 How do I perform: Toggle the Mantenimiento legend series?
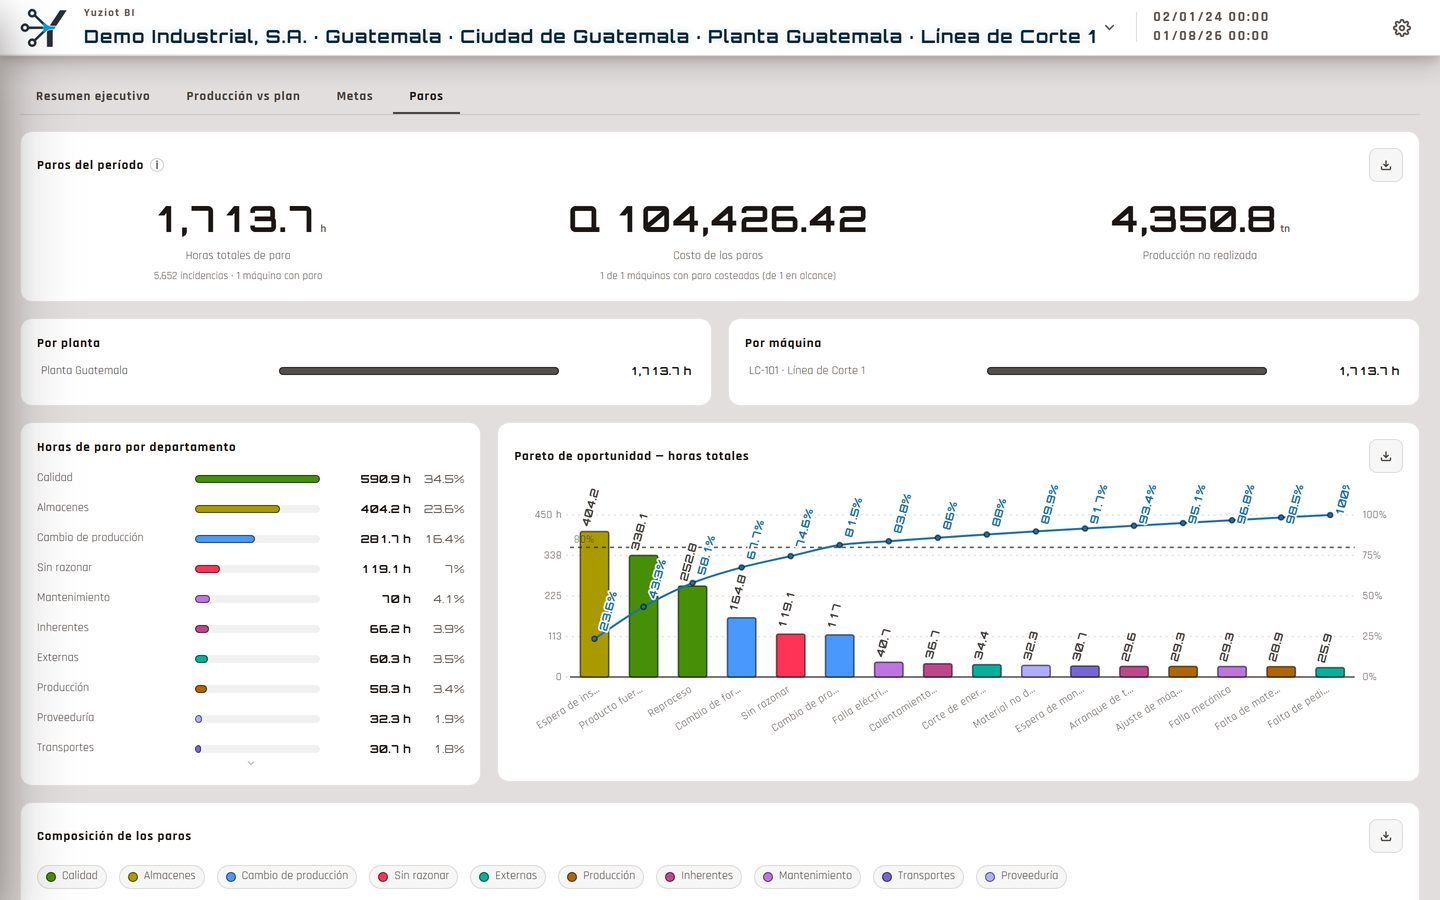[808, 876]
